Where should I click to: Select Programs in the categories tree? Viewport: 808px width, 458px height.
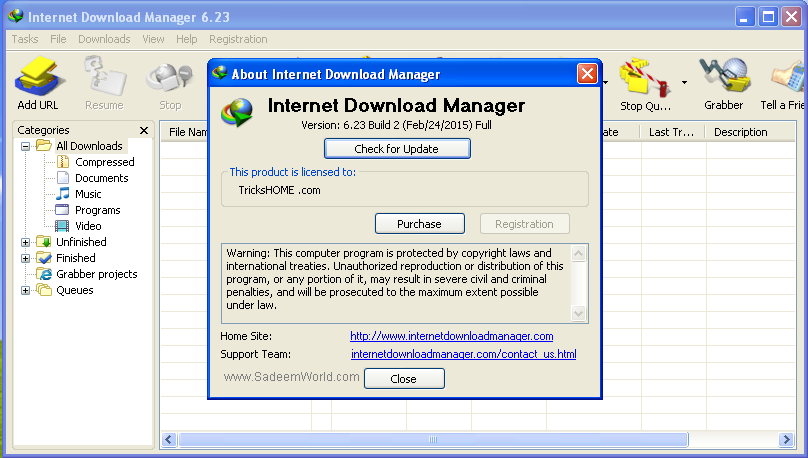(x=97, y=210)
